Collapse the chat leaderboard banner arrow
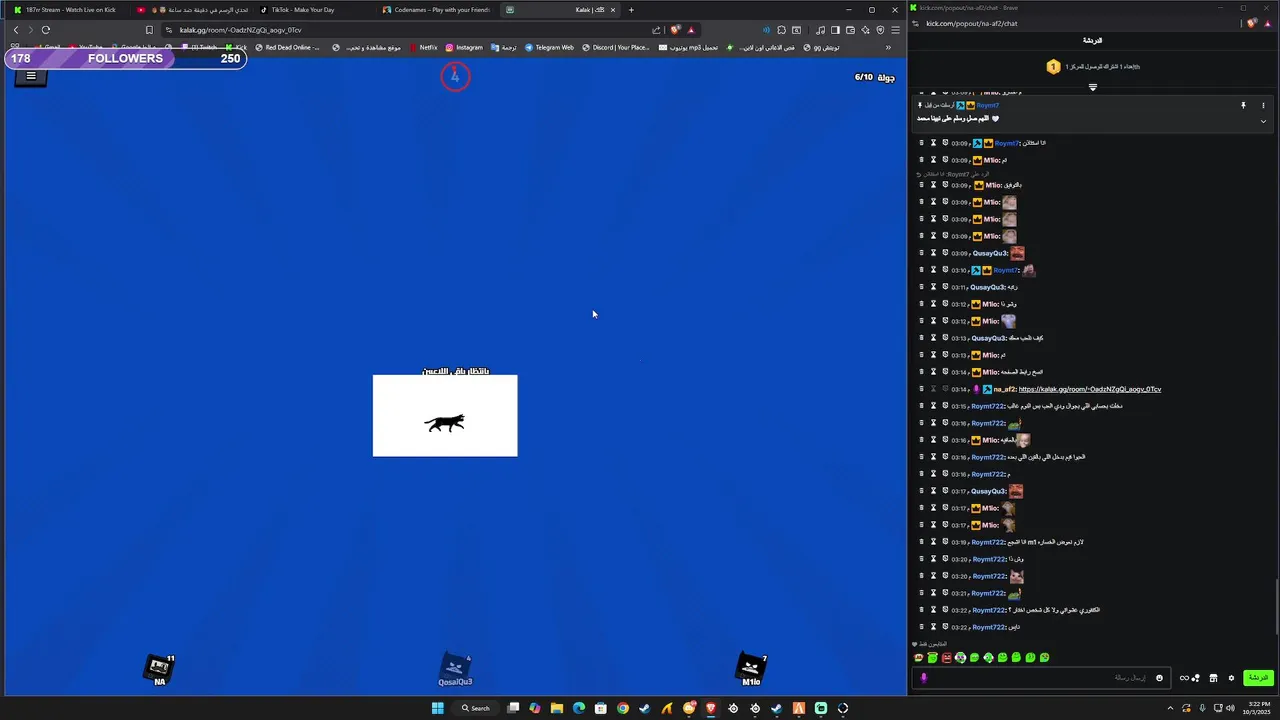 pyautogui.click(x=1092, y=87)
